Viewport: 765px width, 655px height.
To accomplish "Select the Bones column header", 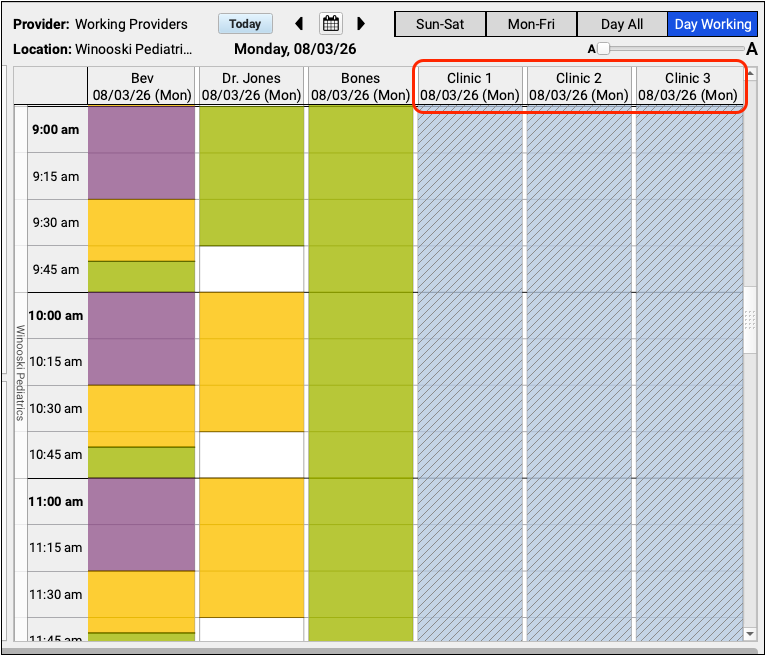I will tap(361, 86).
